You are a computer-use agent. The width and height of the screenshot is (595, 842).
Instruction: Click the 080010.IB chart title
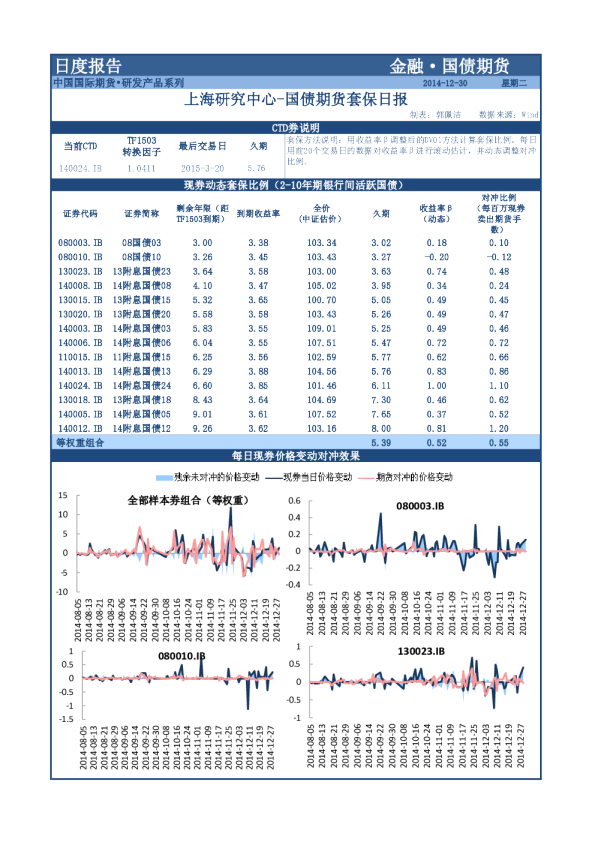182,656
